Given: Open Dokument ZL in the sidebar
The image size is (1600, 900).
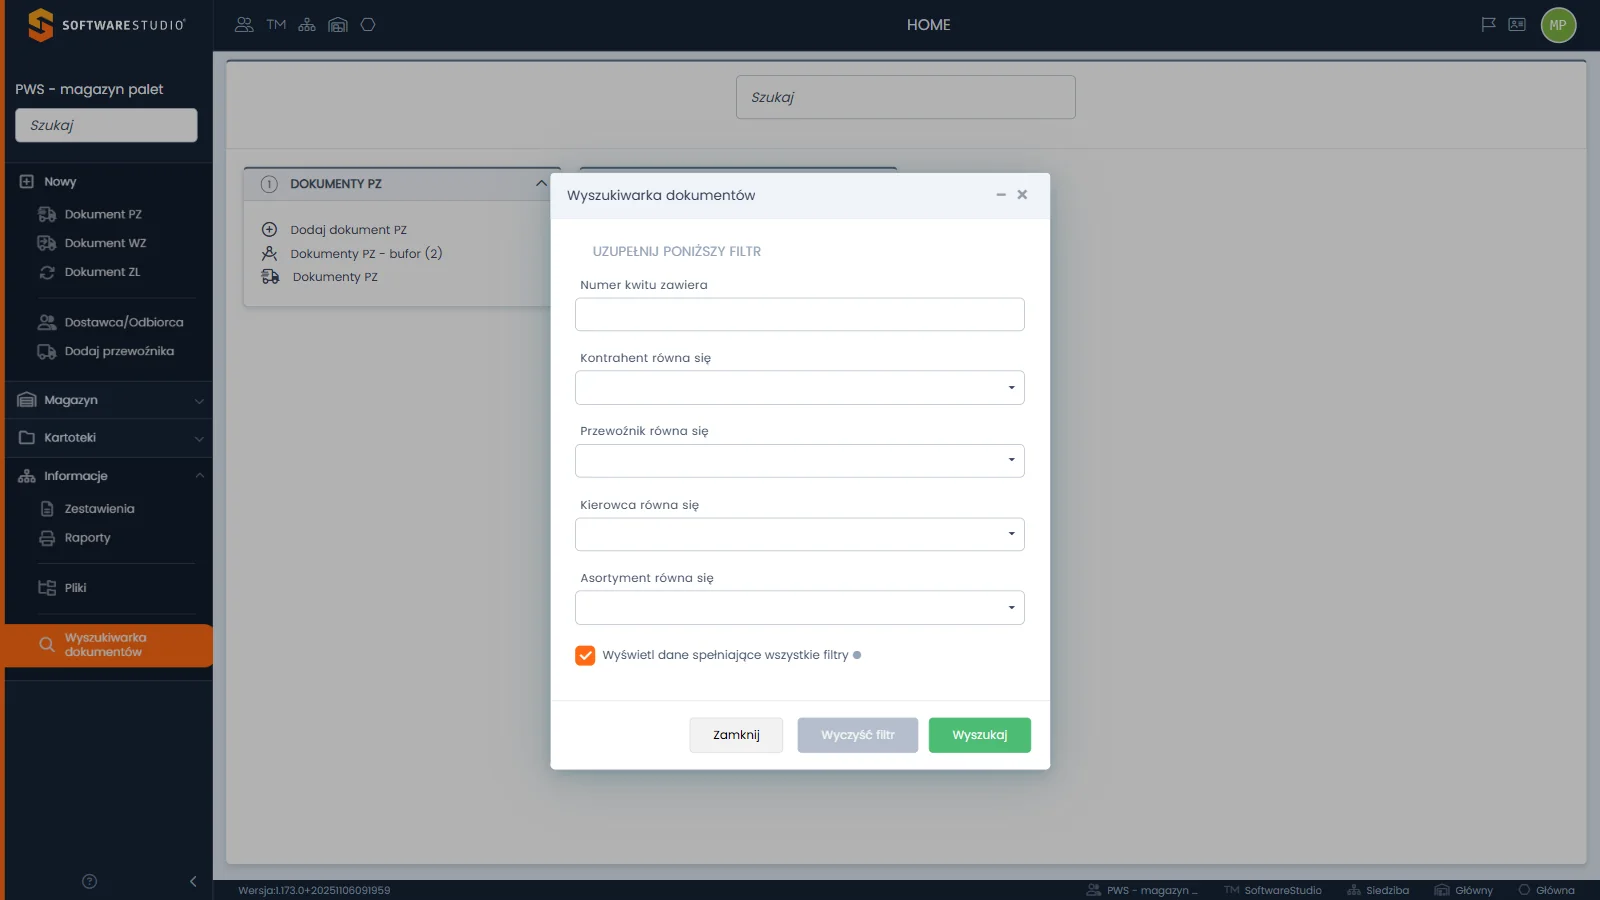Looking at the screenshot, I should [102, 272].
